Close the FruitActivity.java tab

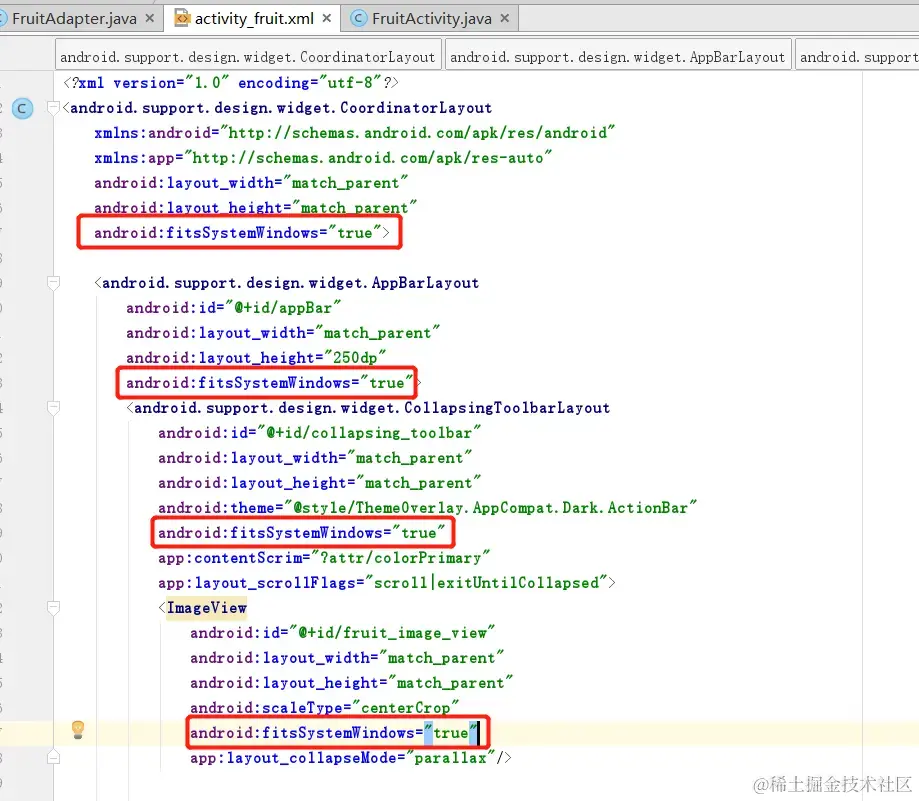[505, 18]
